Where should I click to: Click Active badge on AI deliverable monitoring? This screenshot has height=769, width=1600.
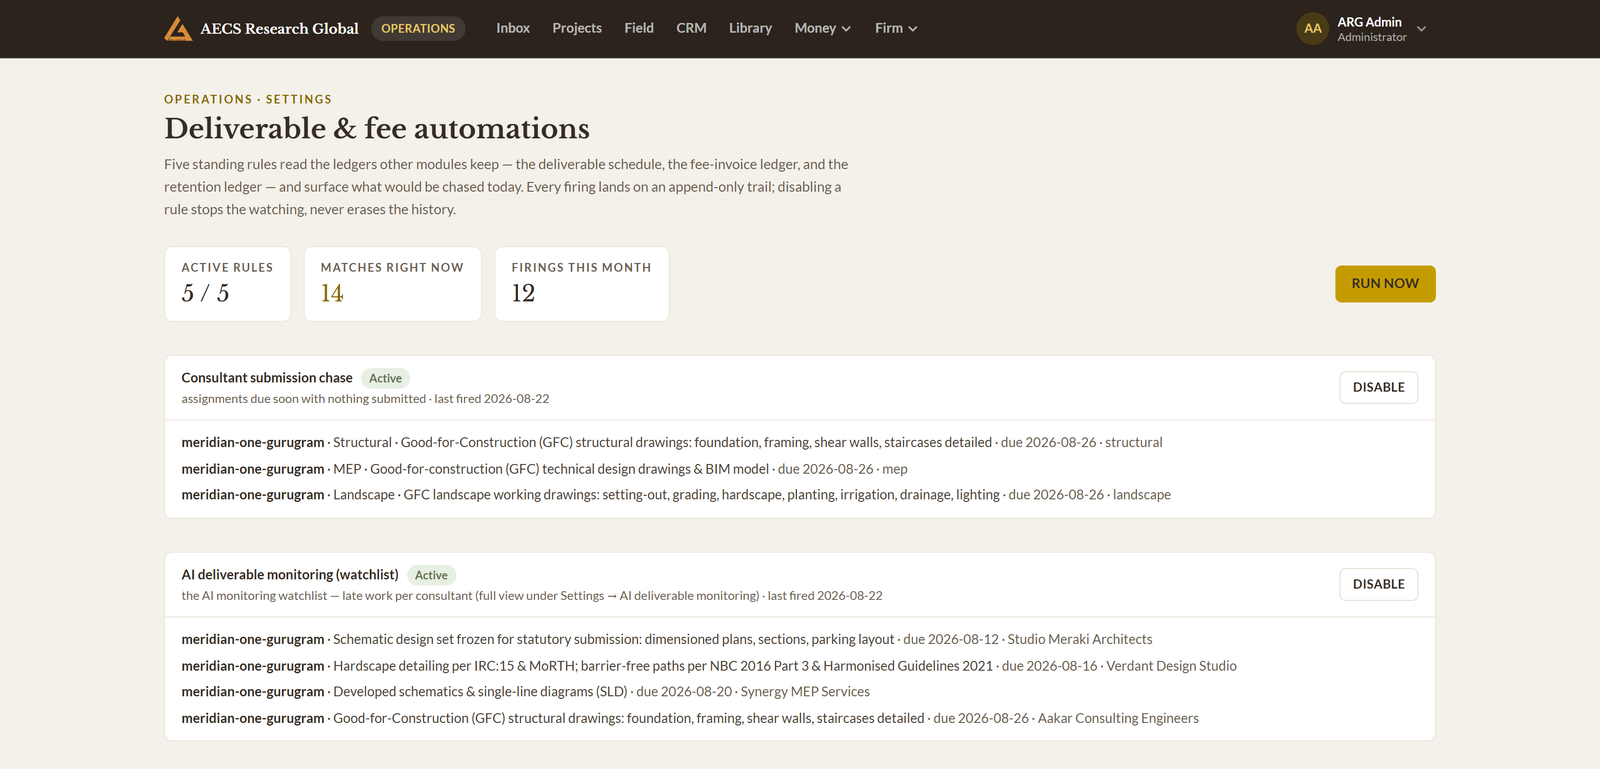pyautogui.click(x=431, y=575)
